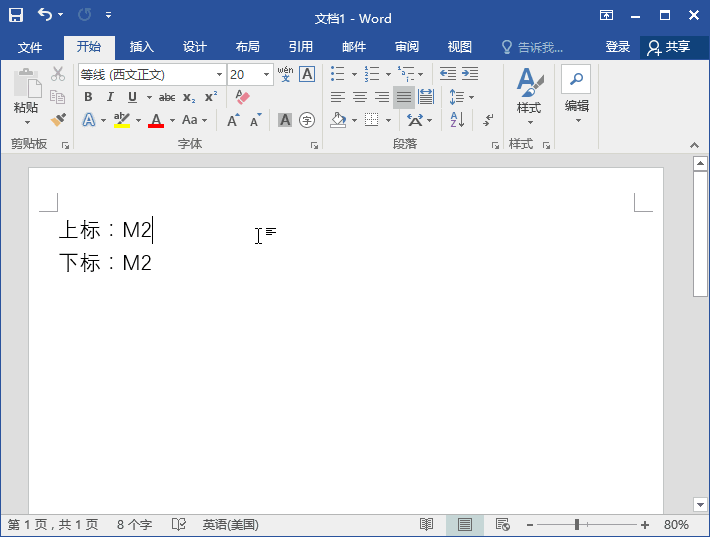Click the Clear Formatting eraser icon
Screen dimensions: 710x537
point(241,97)
